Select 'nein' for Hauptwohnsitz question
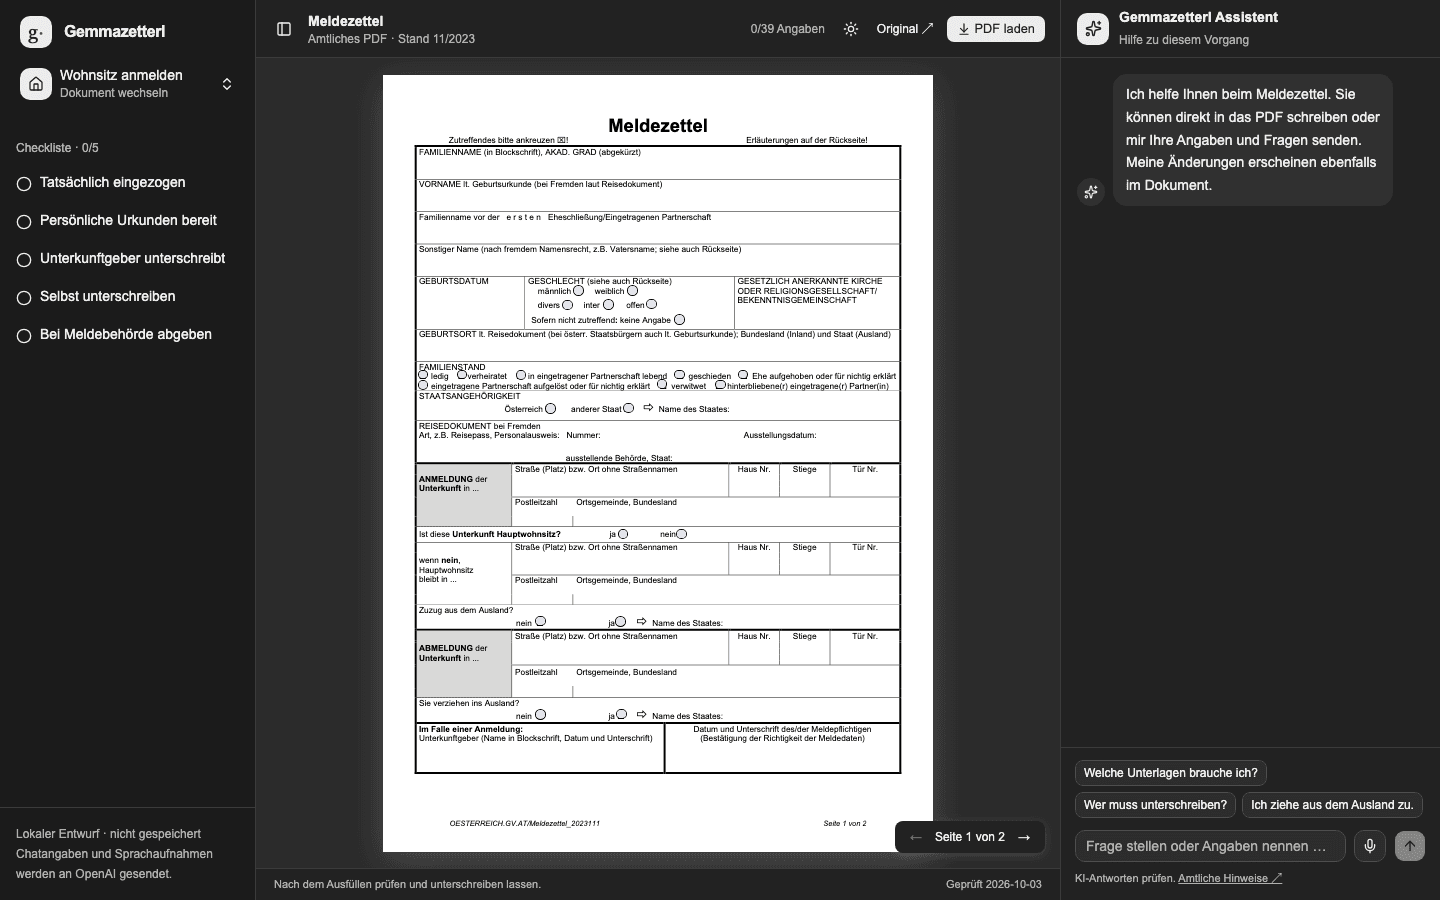Viewport: 1440px width, 900px height. pos(682,534)
